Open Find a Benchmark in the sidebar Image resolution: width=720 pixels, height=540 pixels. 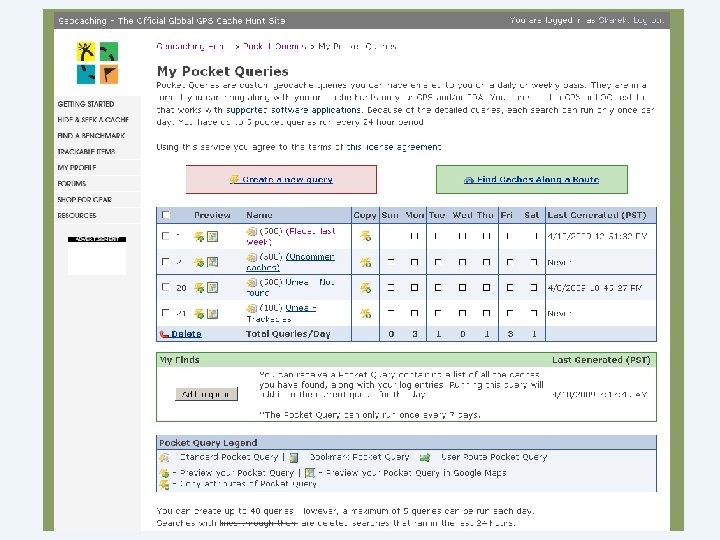[x=91, y=136]
